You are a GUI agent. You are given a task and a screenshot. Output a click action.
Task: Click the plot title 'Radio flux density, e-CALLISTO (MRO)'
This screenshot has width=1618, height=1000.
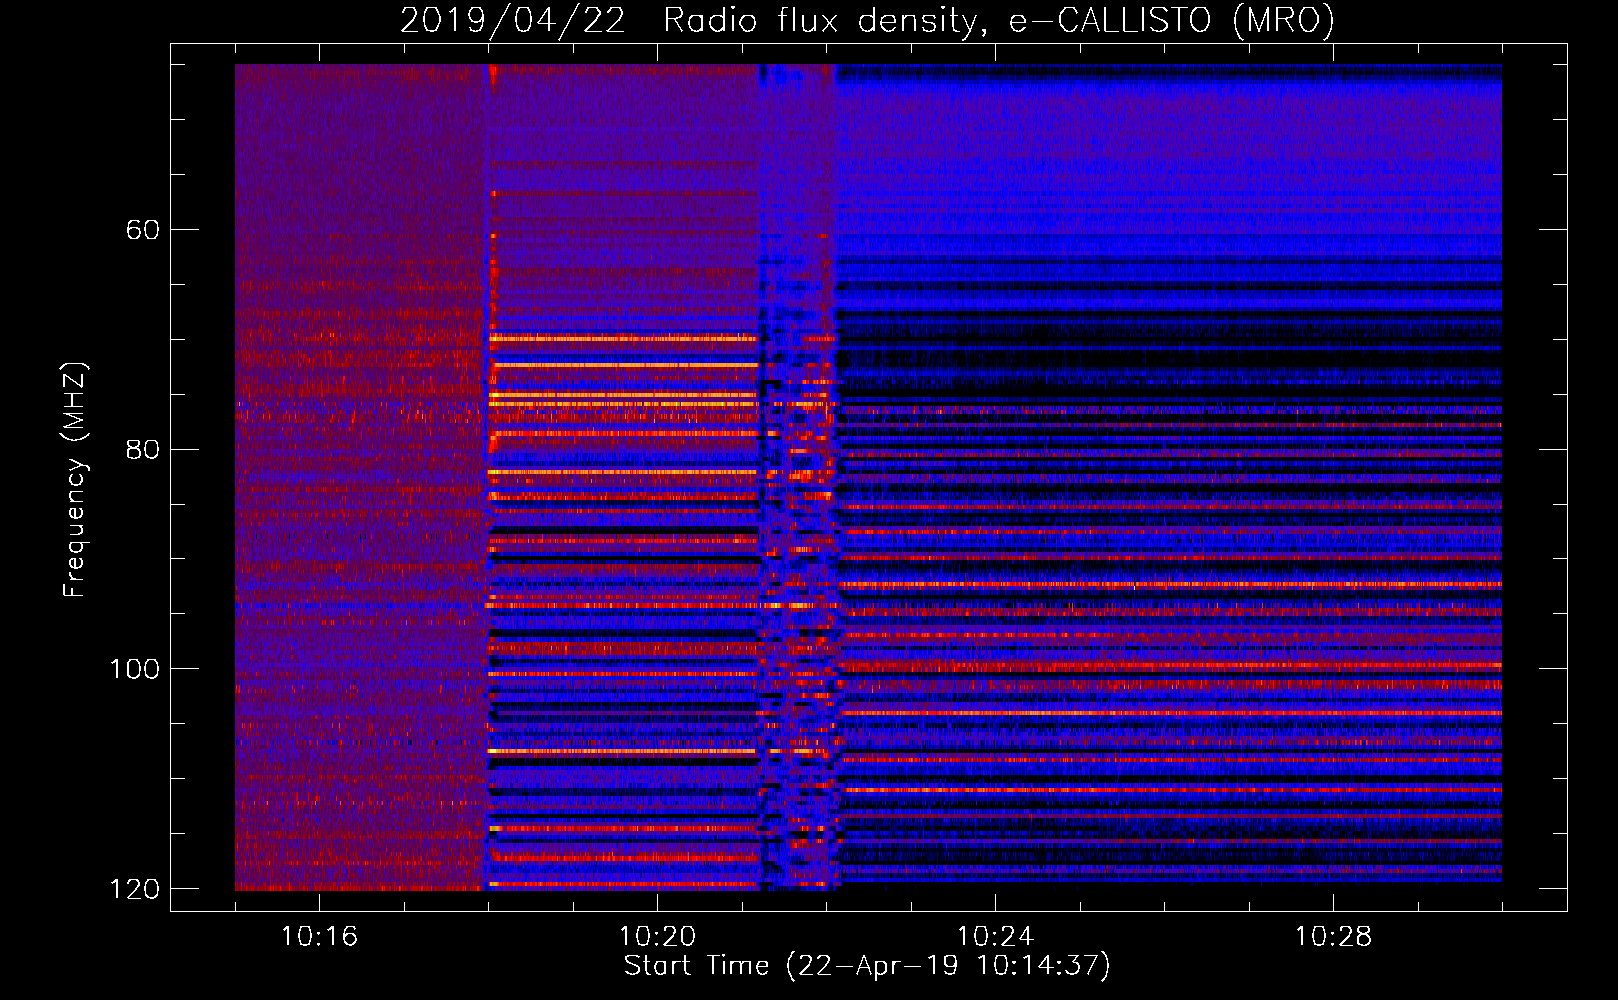[999, 21]
